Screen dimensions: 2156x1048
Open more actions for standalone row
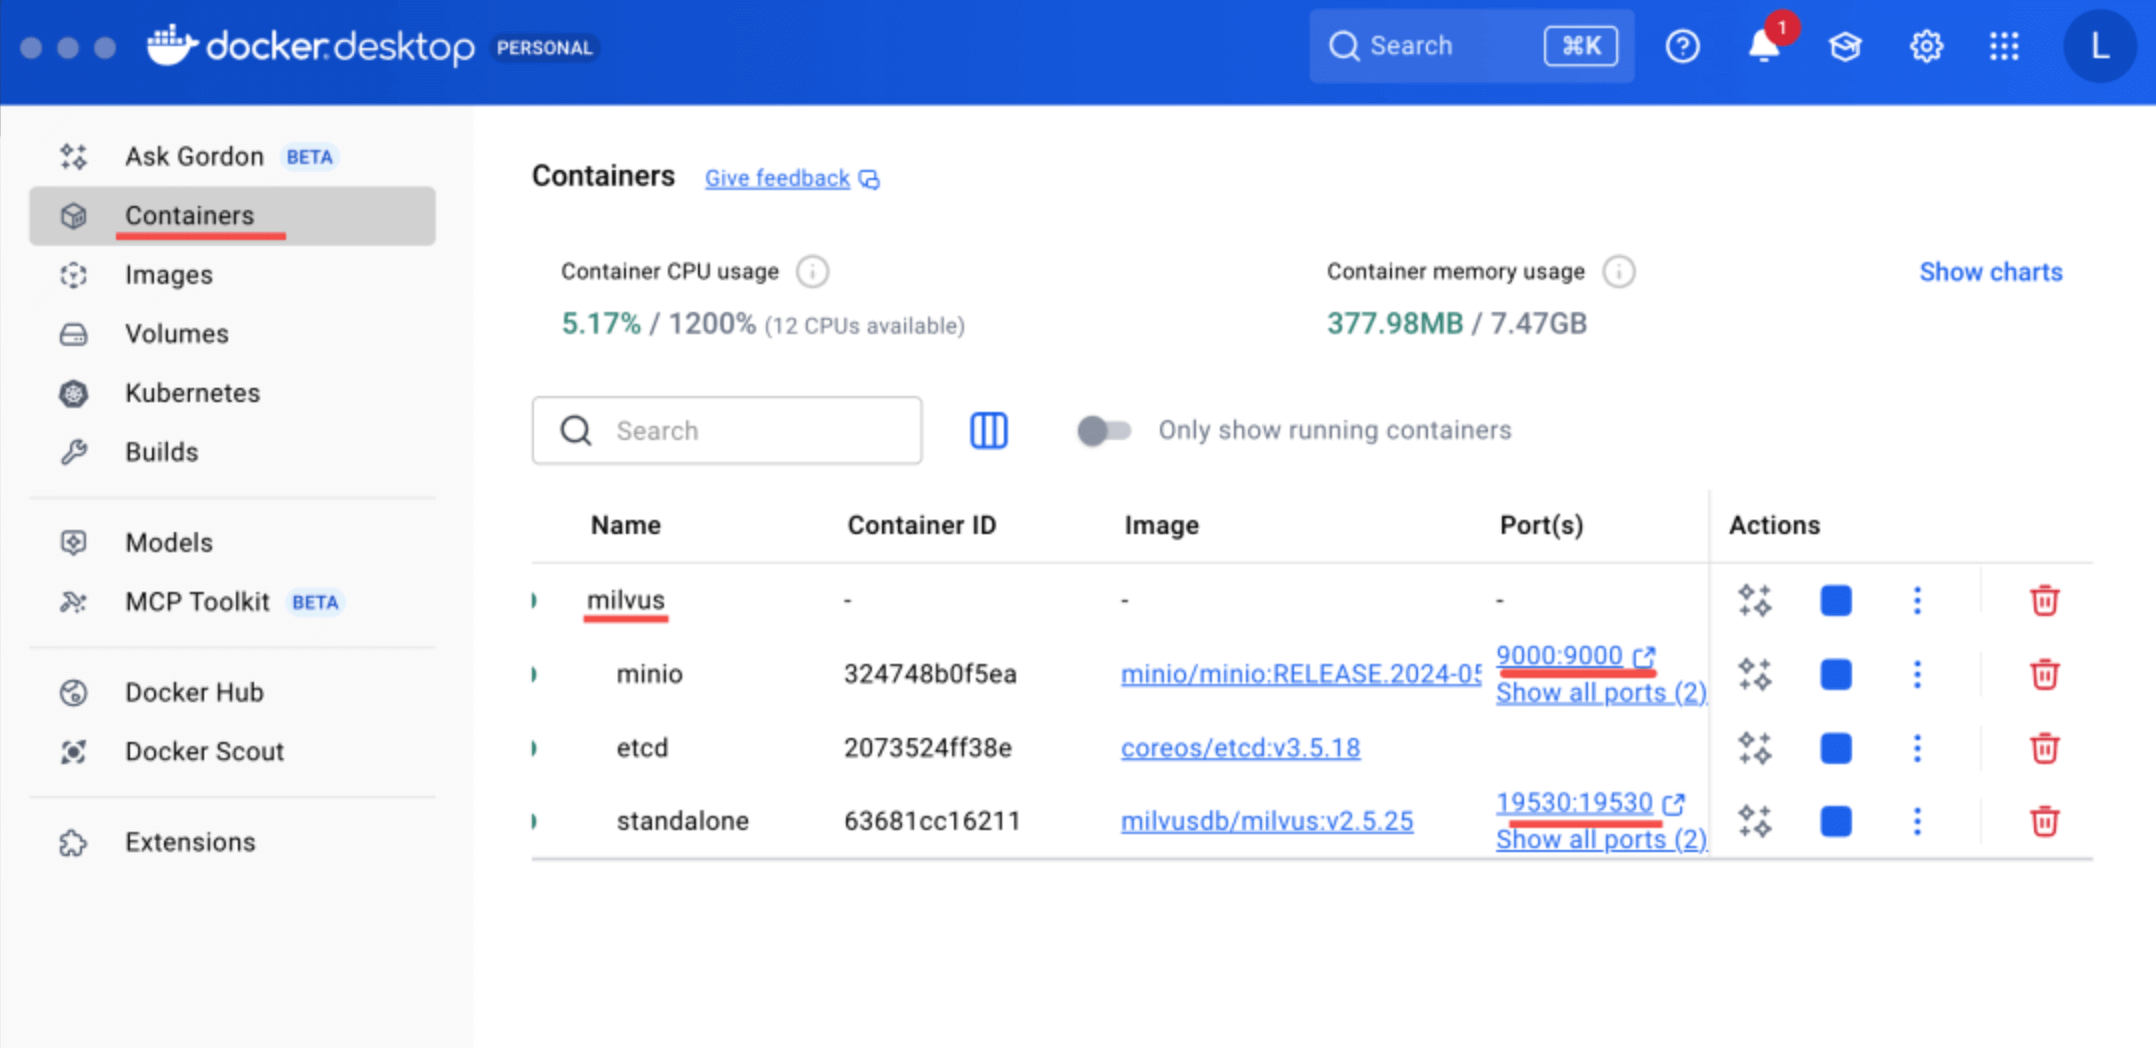(1917, 821)
